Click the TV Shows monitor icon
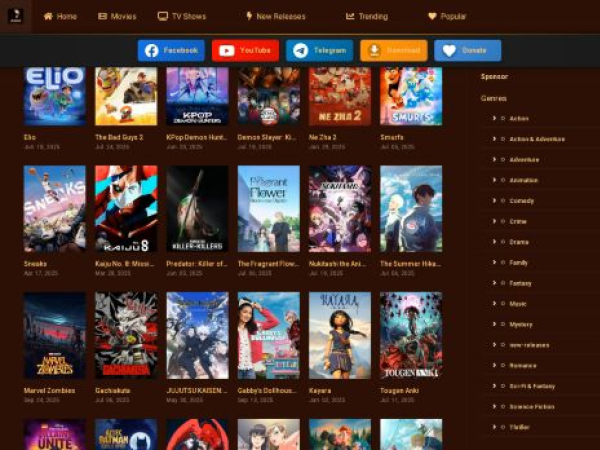The width and height of the screenshot is (600, 450). click(x=163, y=17)
